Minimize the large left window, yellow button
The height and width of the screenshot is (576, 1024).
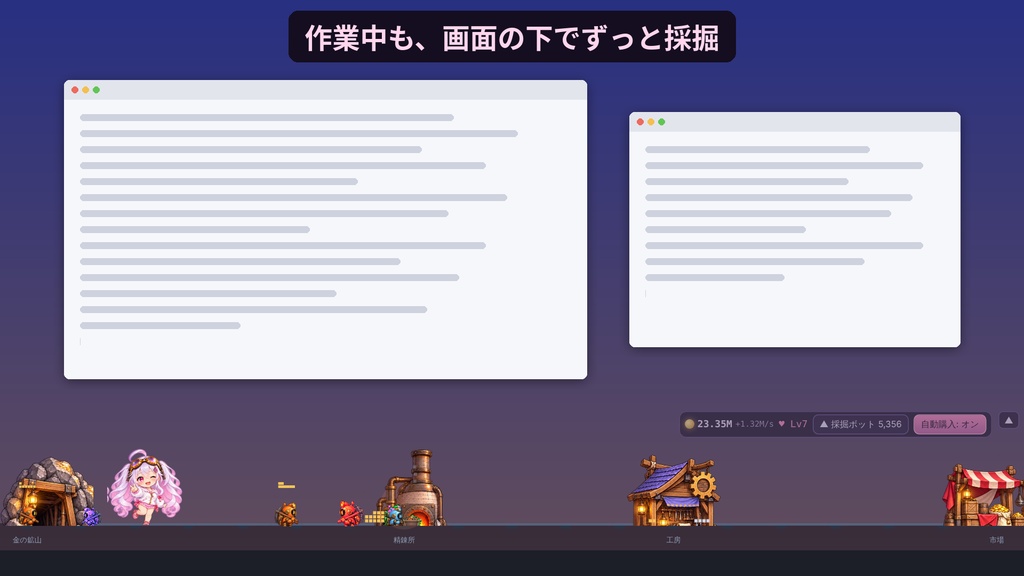[x=86, y=90]
